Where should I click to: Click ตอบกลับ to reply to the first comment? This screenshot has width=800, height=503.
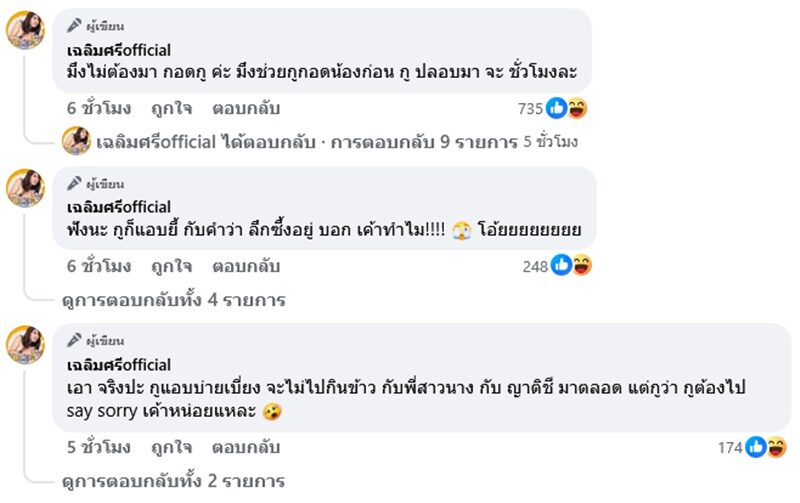coord(246,108)
